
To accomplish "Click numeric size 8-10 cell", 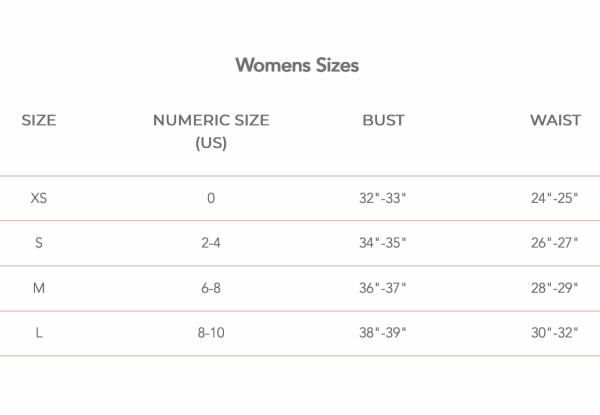I will pyautogui.click(x=211, y=333).
